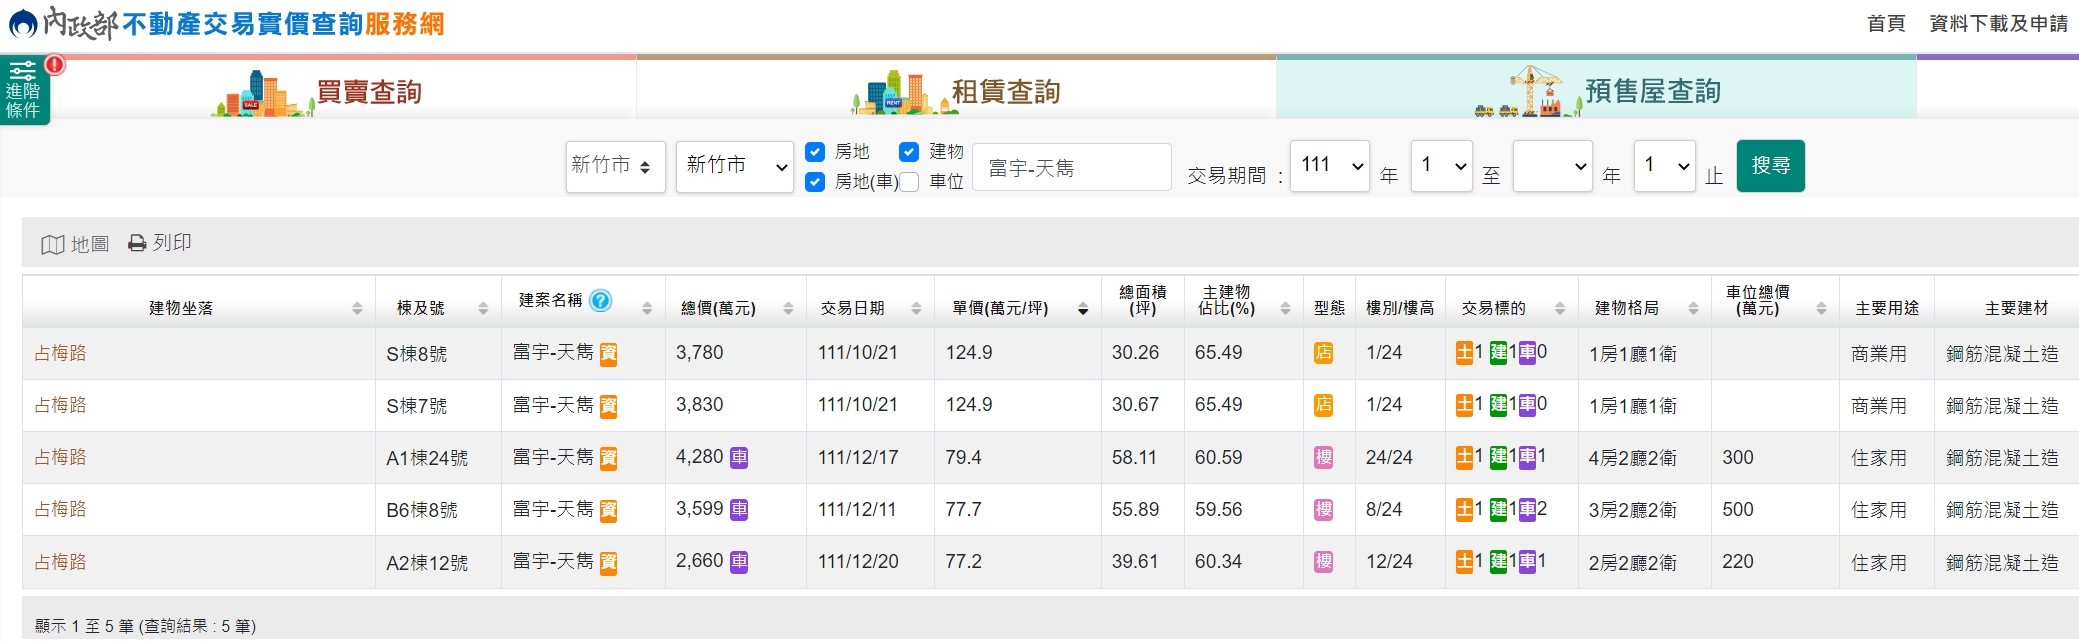Click 車 badge beside 2,660 price
The image size is (2079, 643).
(739, 561)
